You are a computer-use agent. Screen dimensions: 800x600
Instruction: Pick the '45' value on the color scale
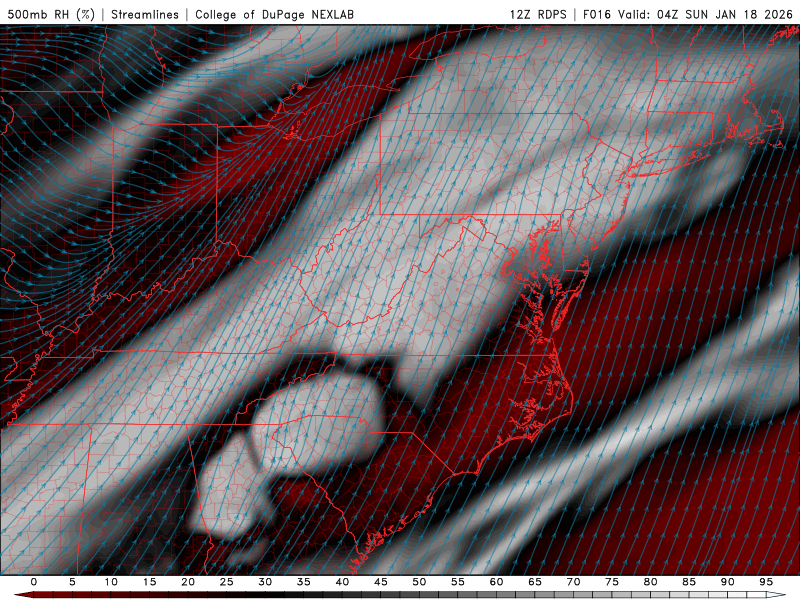click(x=381, y=582)
